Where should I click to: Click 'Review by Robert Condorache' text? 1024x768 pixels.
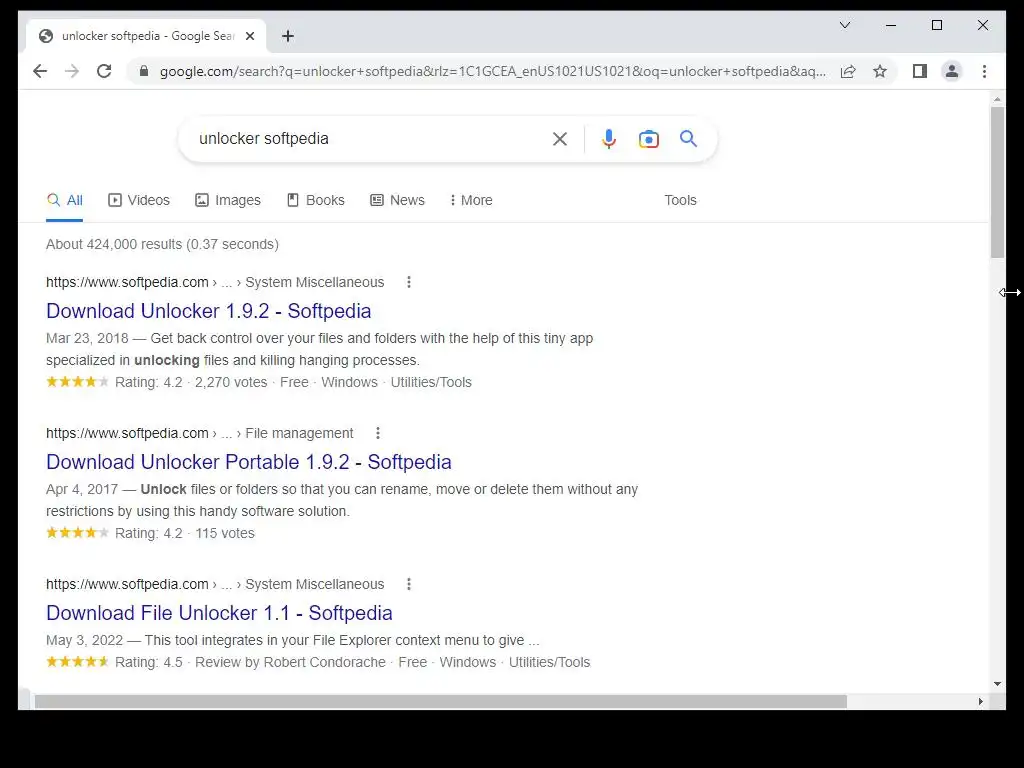coord(290,662)
